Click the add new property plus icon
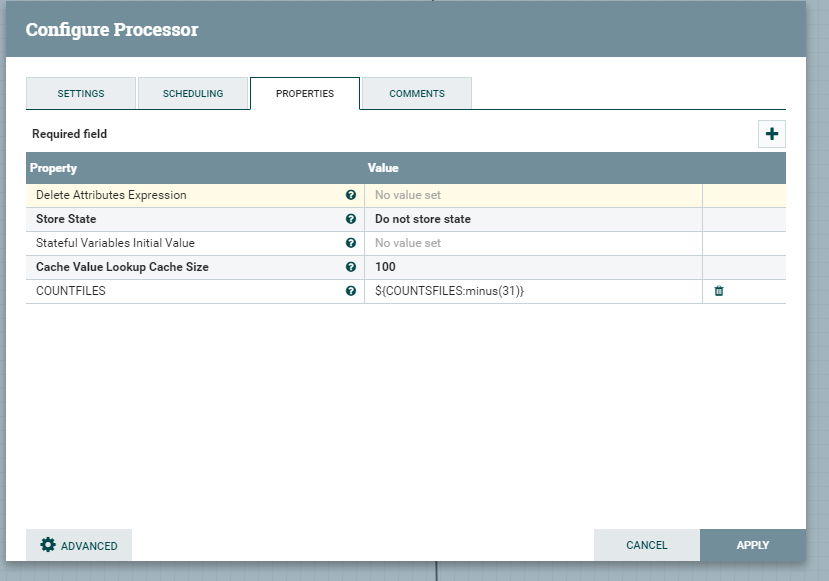This screenshot has height=581, width=829. pos(771,134)
